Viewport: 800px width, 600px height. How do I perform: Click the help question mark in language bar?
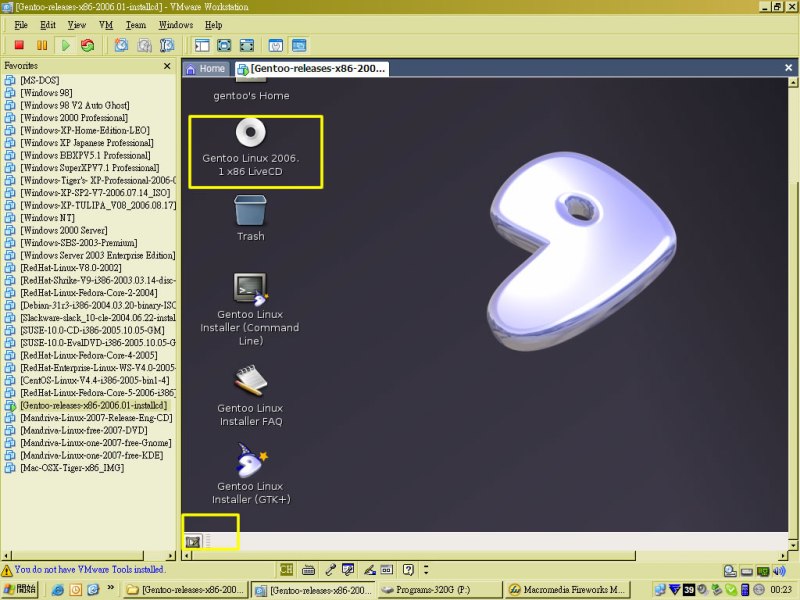coord(408,569)
